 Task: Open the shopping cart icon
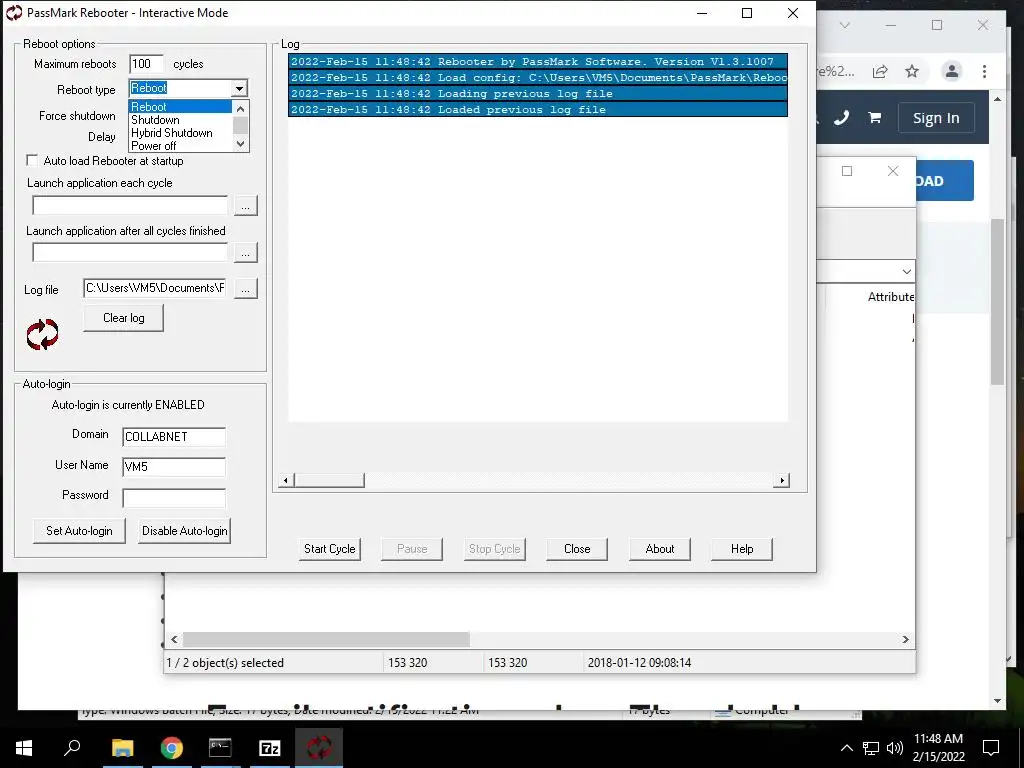point(874,118)
